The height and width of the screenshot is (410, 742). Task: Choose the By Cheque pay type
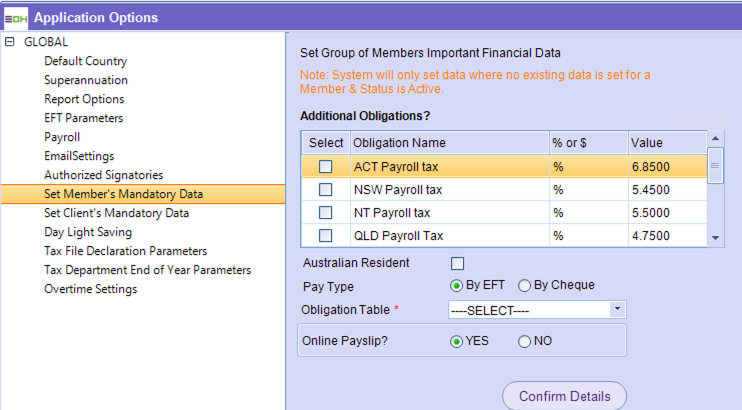[x=525, y=286]
